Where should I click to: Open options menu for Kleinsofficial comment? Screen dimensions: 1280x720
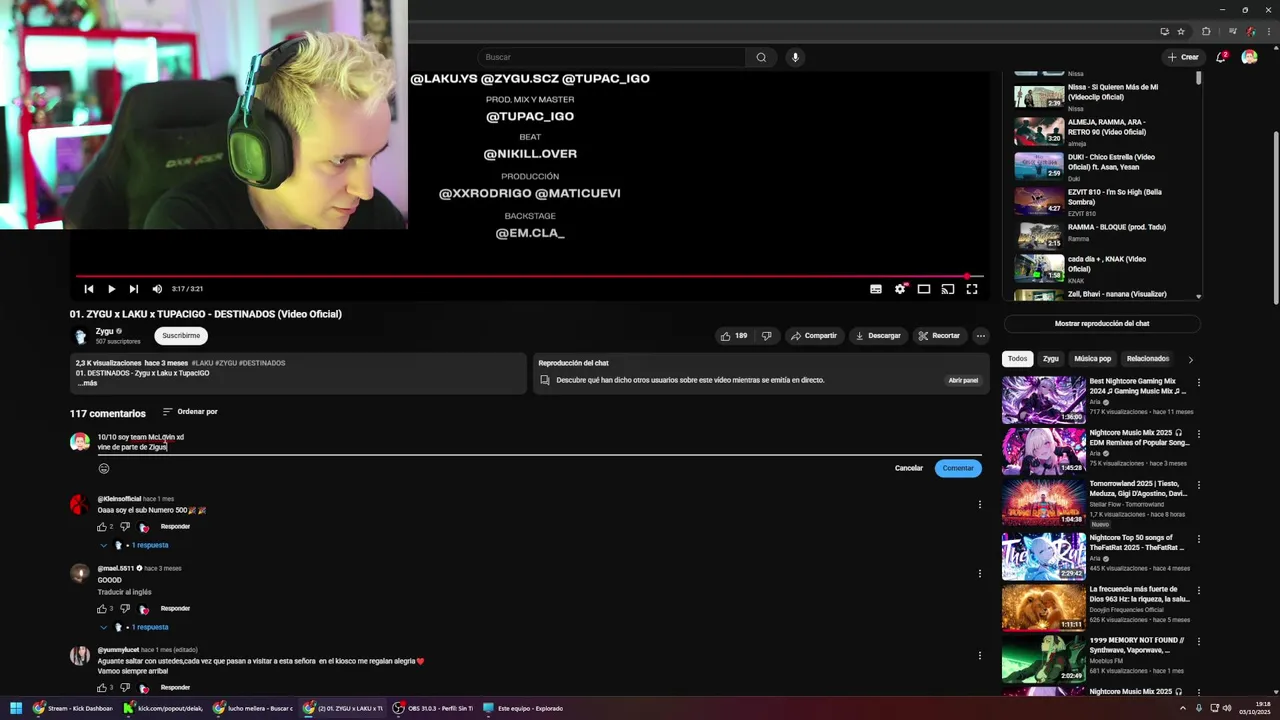(980, 504)
